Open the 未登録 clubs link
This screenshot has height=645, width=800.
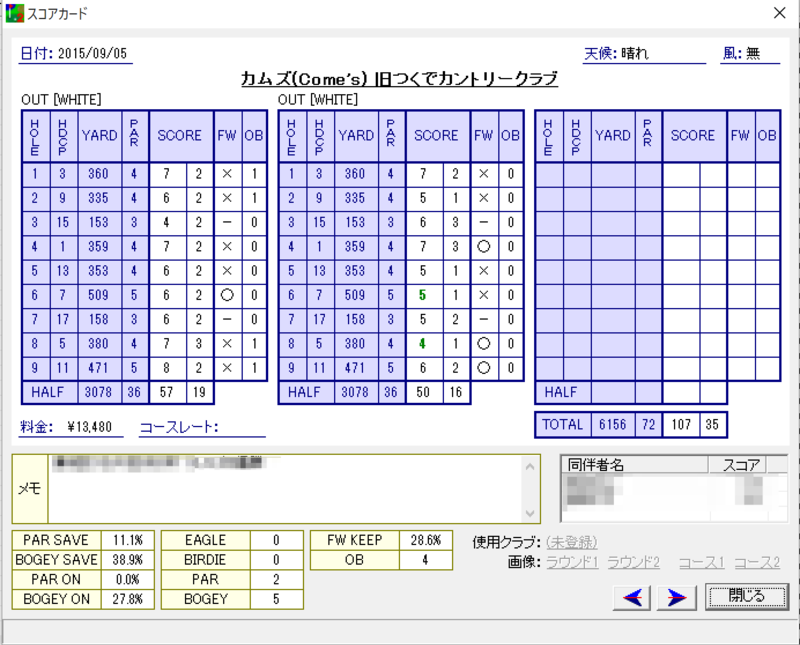click(571, 542)
